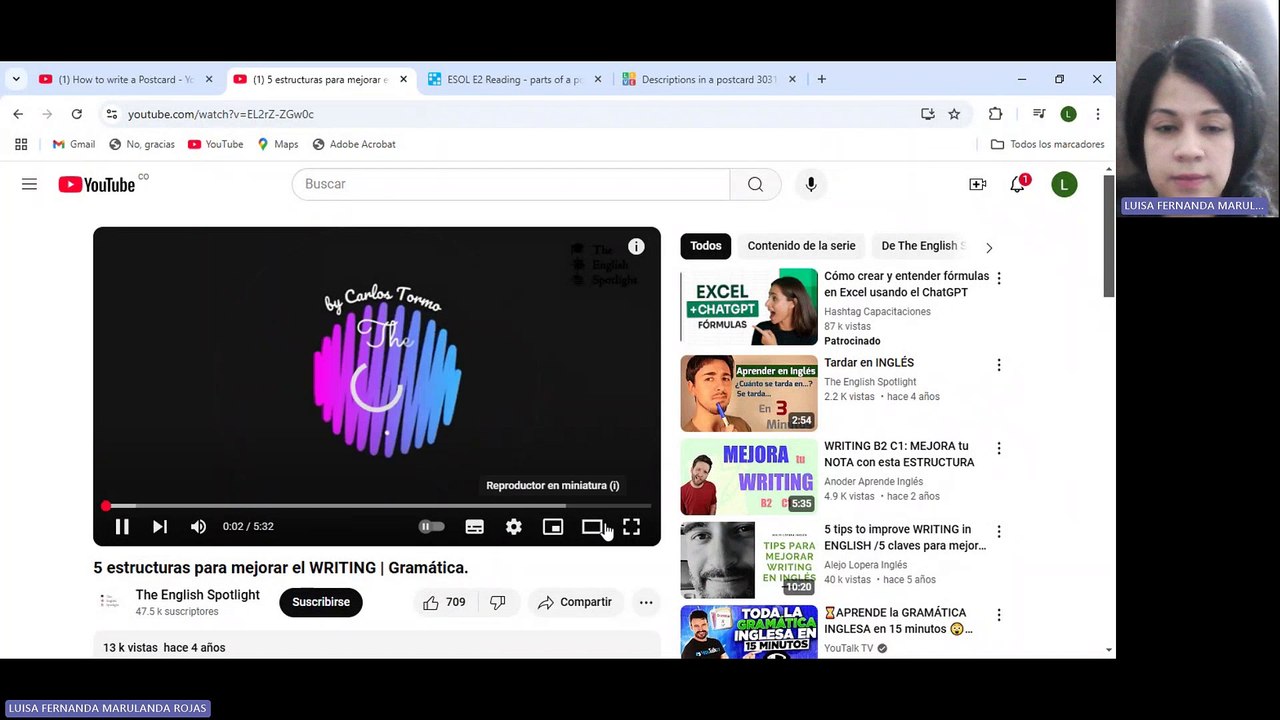Open The English Spotlight channel avatar

[x=109, y=602]
